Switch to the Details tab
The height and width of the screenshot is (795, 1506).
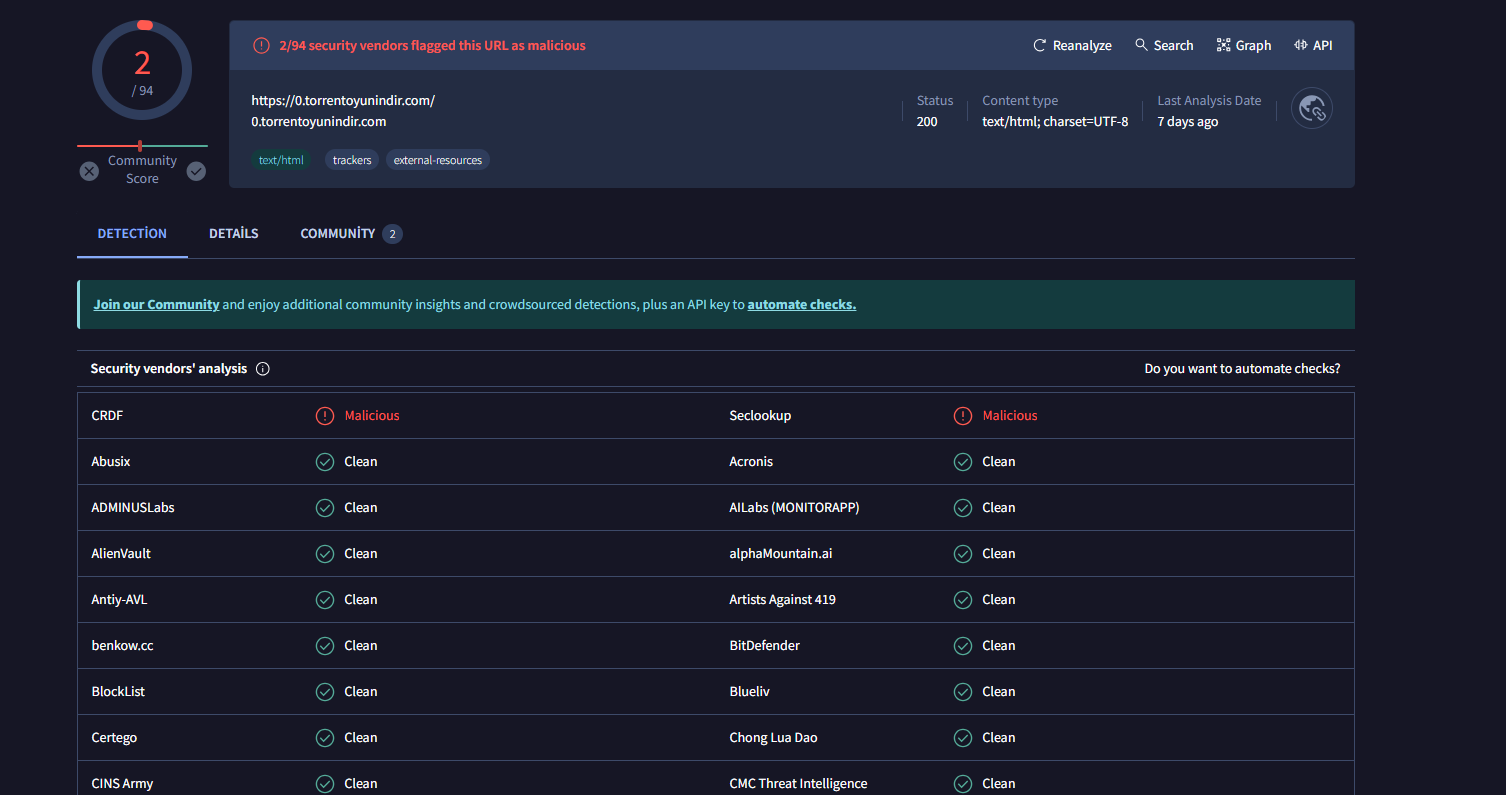(234, 233)
